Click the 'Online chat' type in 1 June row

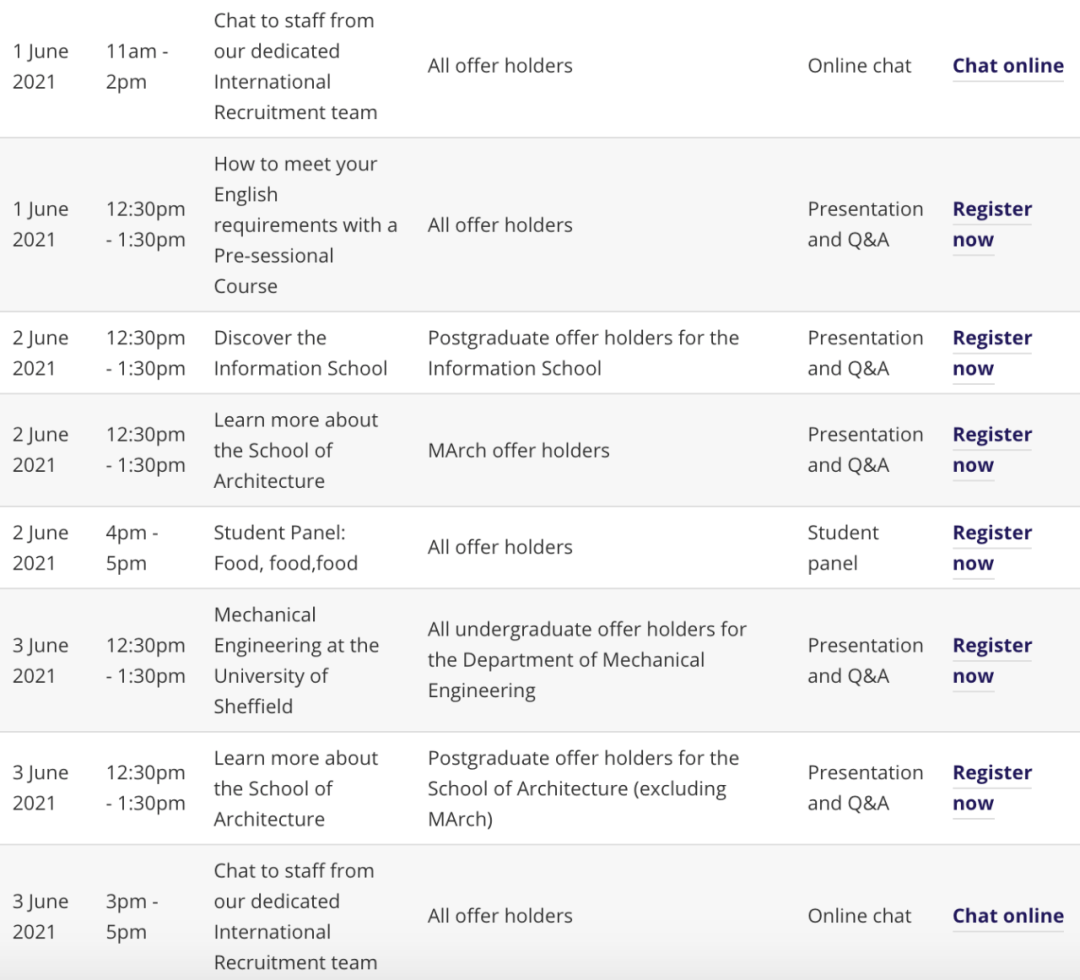pyautogui.click(x=859, y=66)
